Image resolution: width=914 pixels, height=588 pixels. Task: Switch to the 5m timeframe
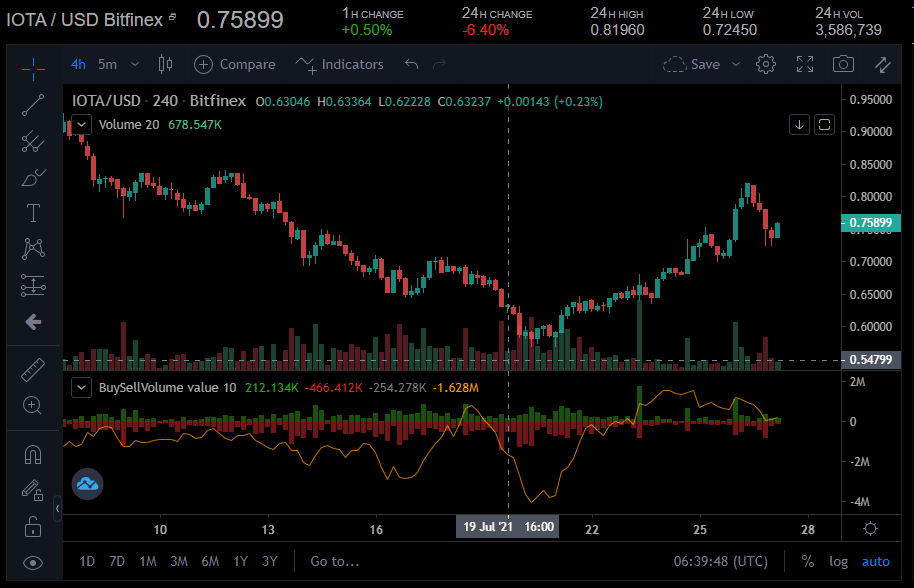(x=107, y=64)
